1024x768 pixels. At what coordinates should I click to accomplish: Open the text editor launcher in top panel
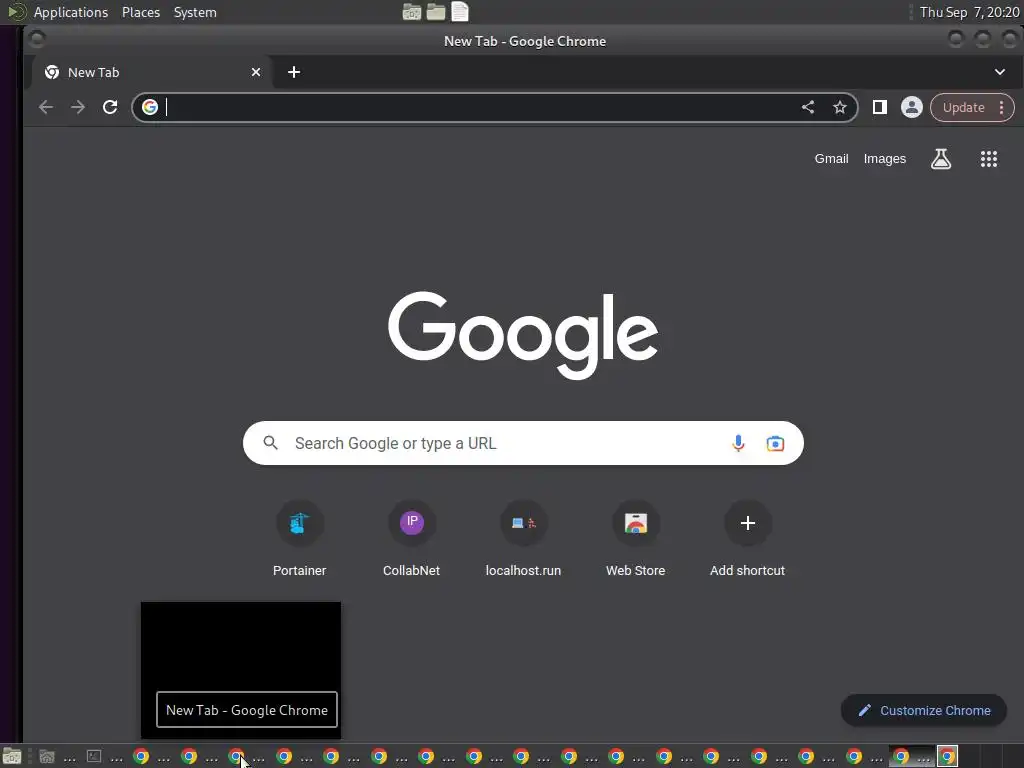[460, 12]
